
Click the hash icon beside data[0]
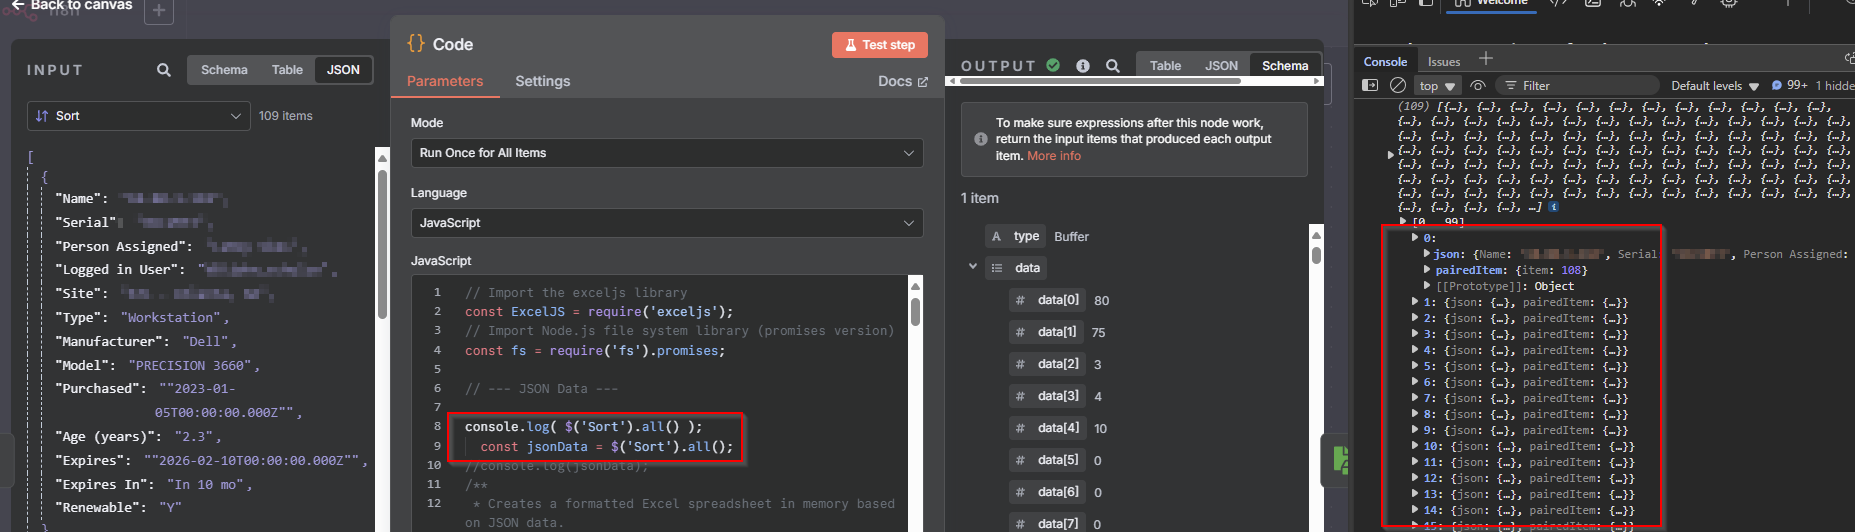click(1019, 300)
